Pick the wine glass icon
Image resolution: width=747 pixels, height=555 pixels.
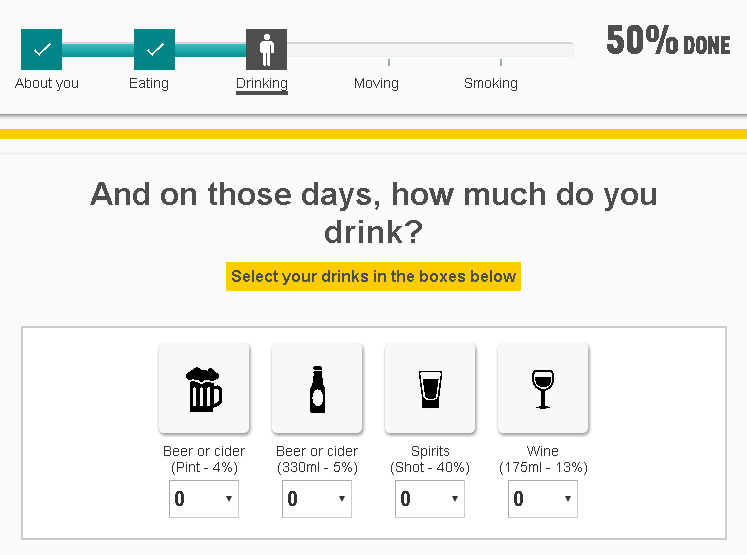coord(543,388)
